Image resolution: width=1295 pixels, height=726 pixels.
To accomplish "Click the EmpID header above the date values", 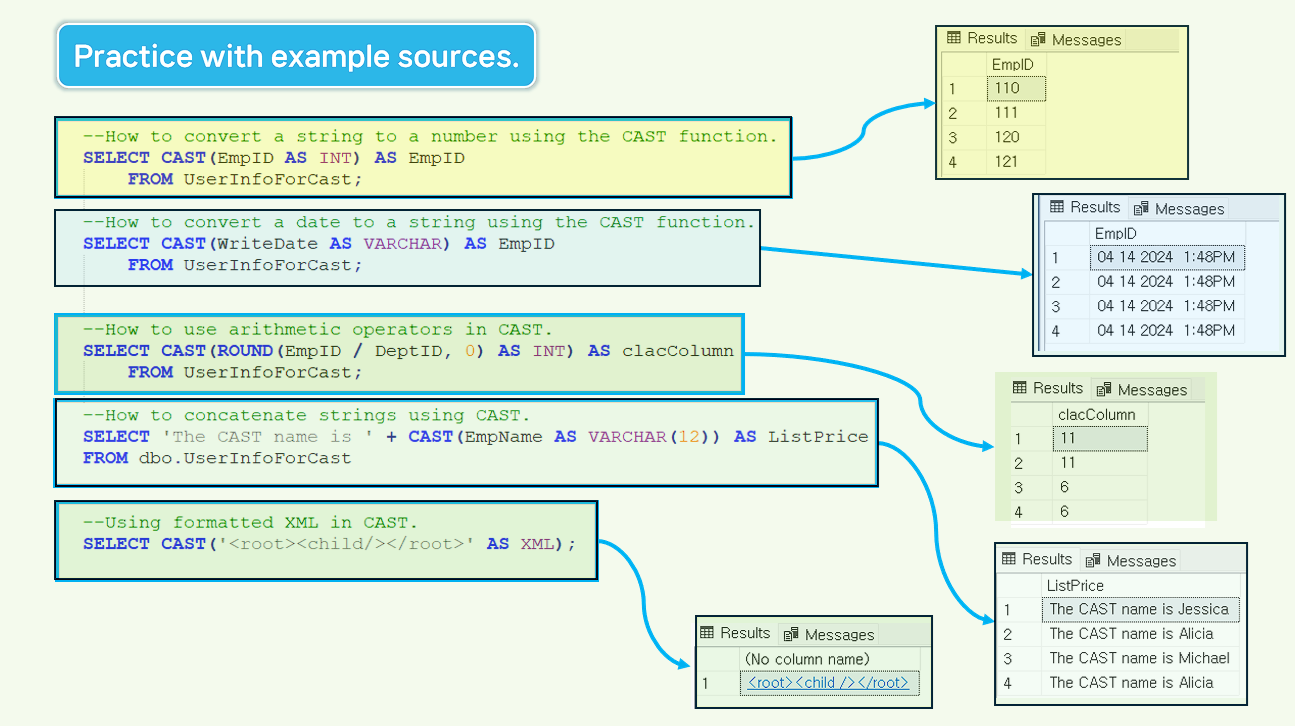I will [1167, 233].
